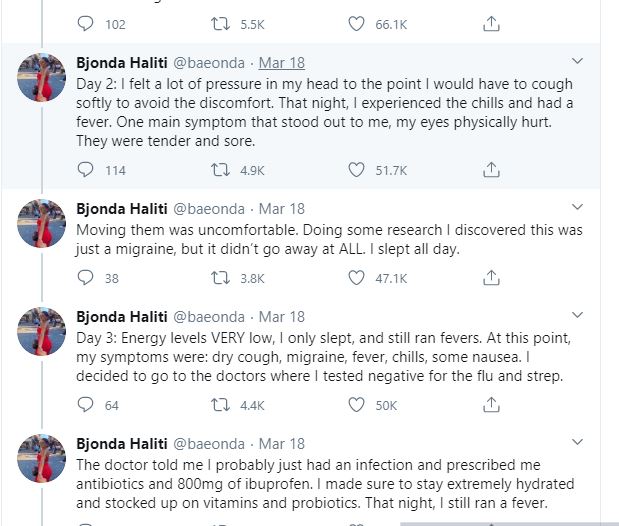Like the migraine tweet with 47.1K likes
619x526 pixels.
coord(356,278)
